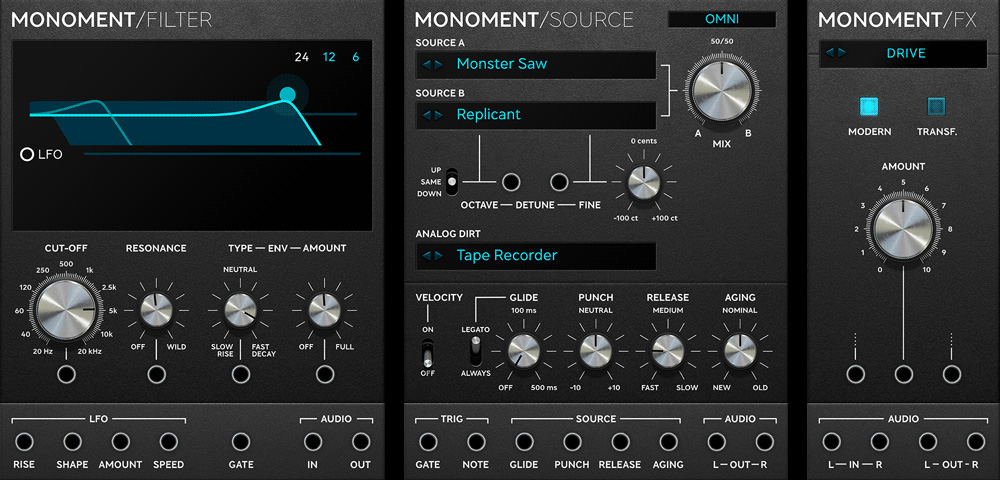Click the Source RELEASE CV jack
Image resolution: width=1000 pixels, height=480 pixels.
[620, 442]
